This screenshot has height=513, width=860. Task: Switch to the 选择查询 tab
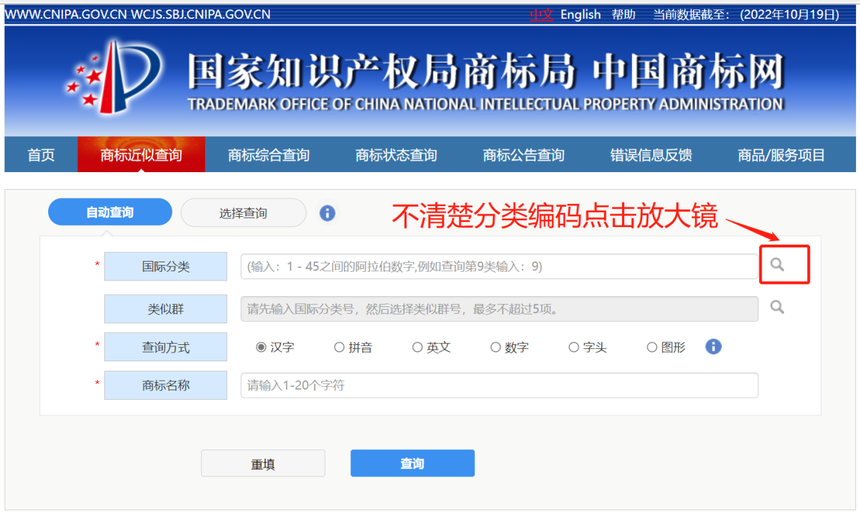(243, 213)
